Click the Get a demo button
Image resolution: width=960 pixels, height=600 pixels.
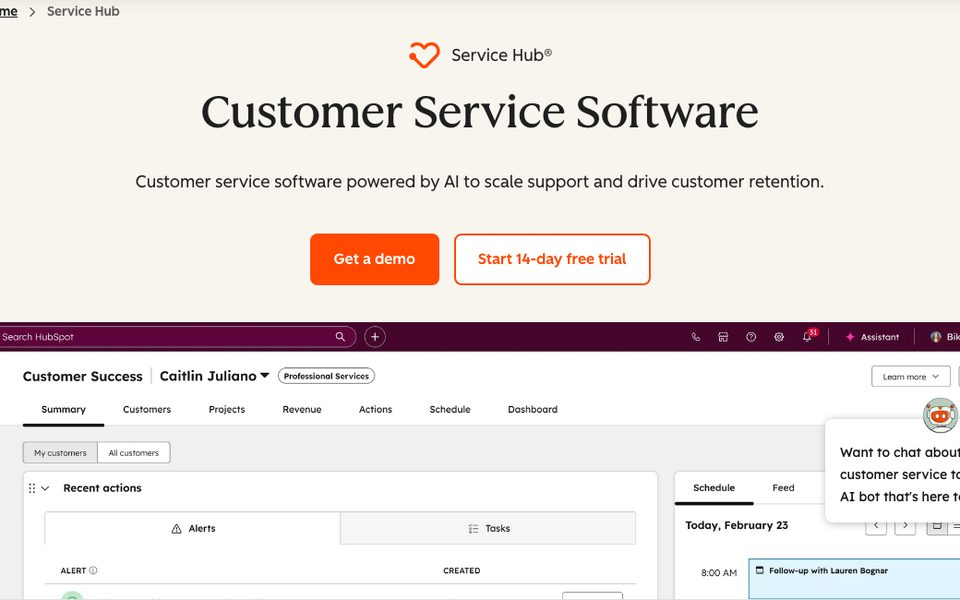(x=375, y=259)
